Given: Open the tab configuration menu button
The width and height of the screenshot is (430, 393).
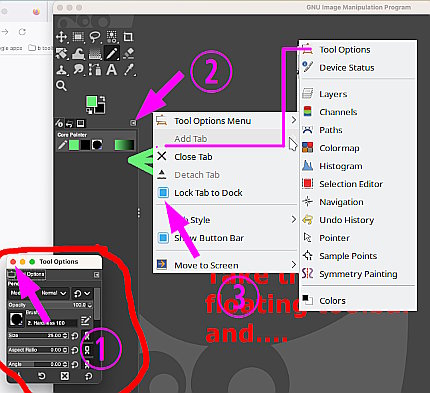Looking at the screenshot, I should [133, 123].
